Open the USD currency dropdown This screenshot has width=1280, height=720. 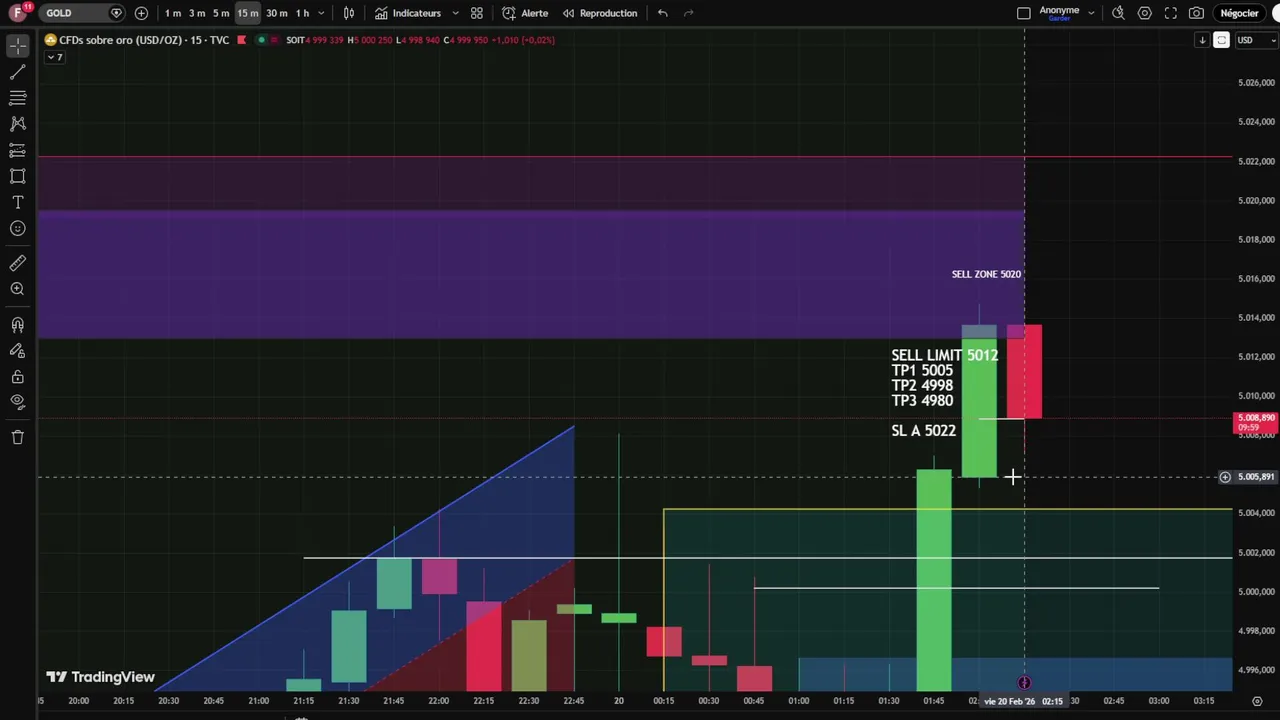pyautogui.click(x=1256, y=40)
